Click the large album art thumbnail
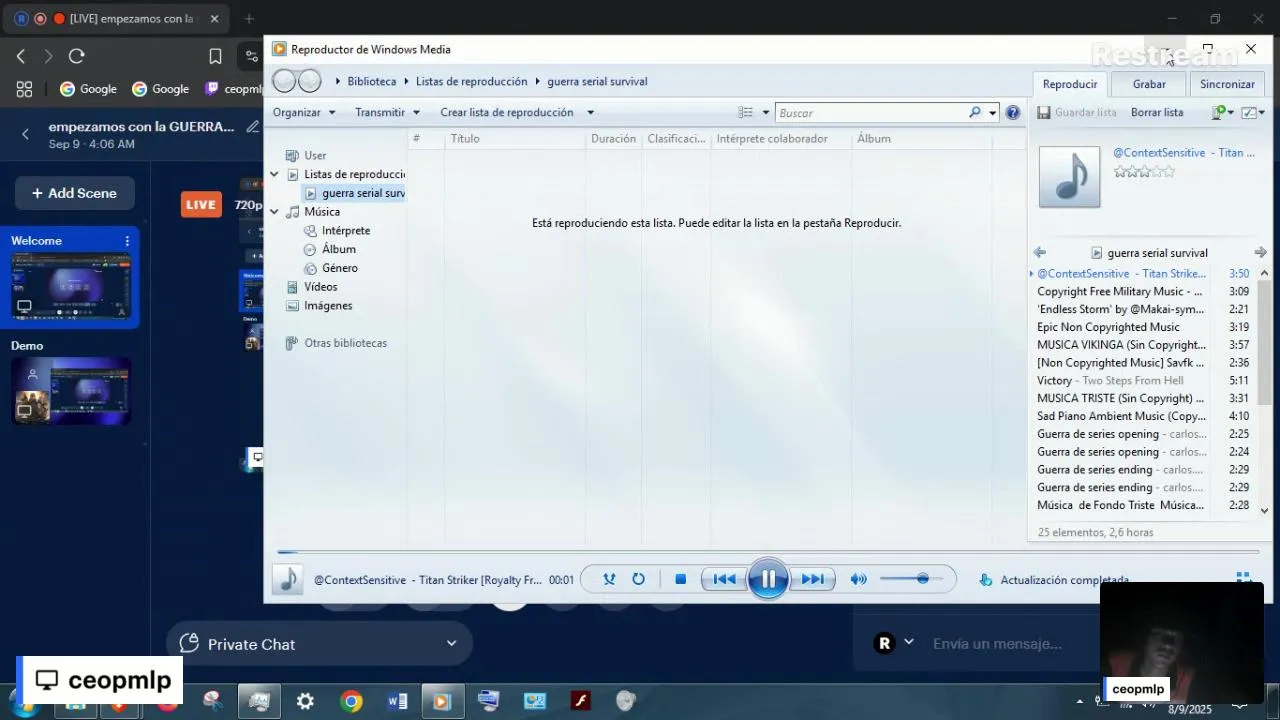 point(1069,177)
